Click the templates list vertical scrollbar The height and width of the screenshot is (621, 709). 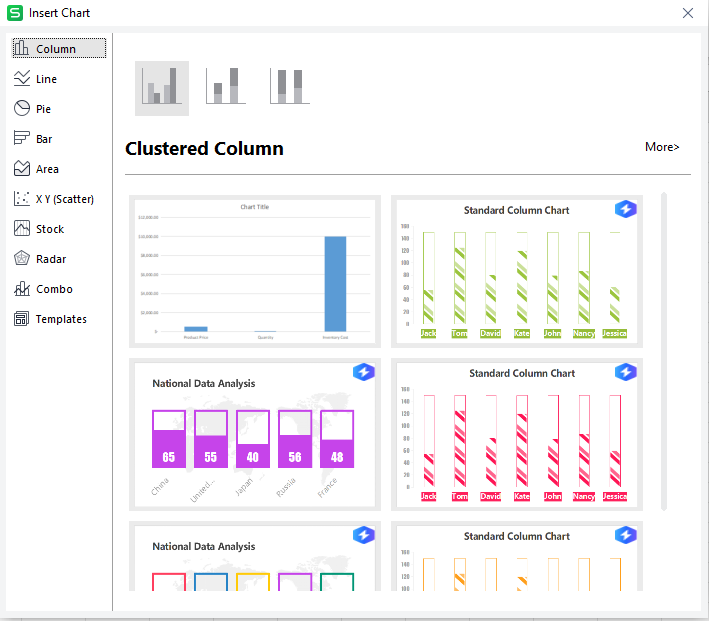point(664,351)
